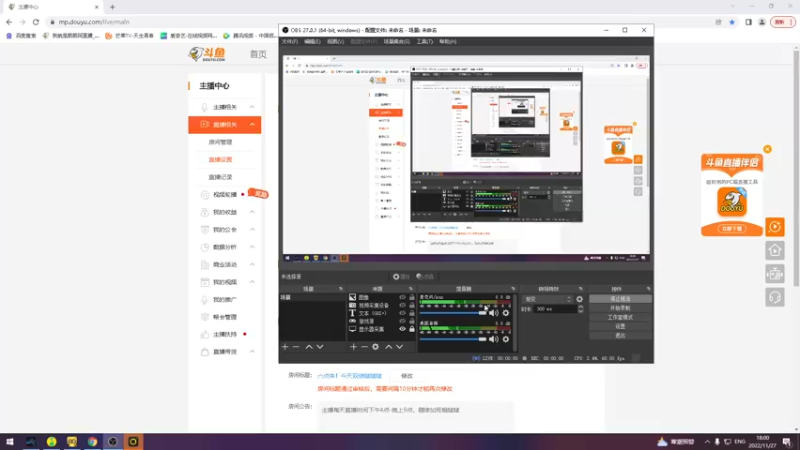This screenshot has height=450, width=800.
Task: Click Stop Streaming button in OBS controls
Action: coord(620,299)
